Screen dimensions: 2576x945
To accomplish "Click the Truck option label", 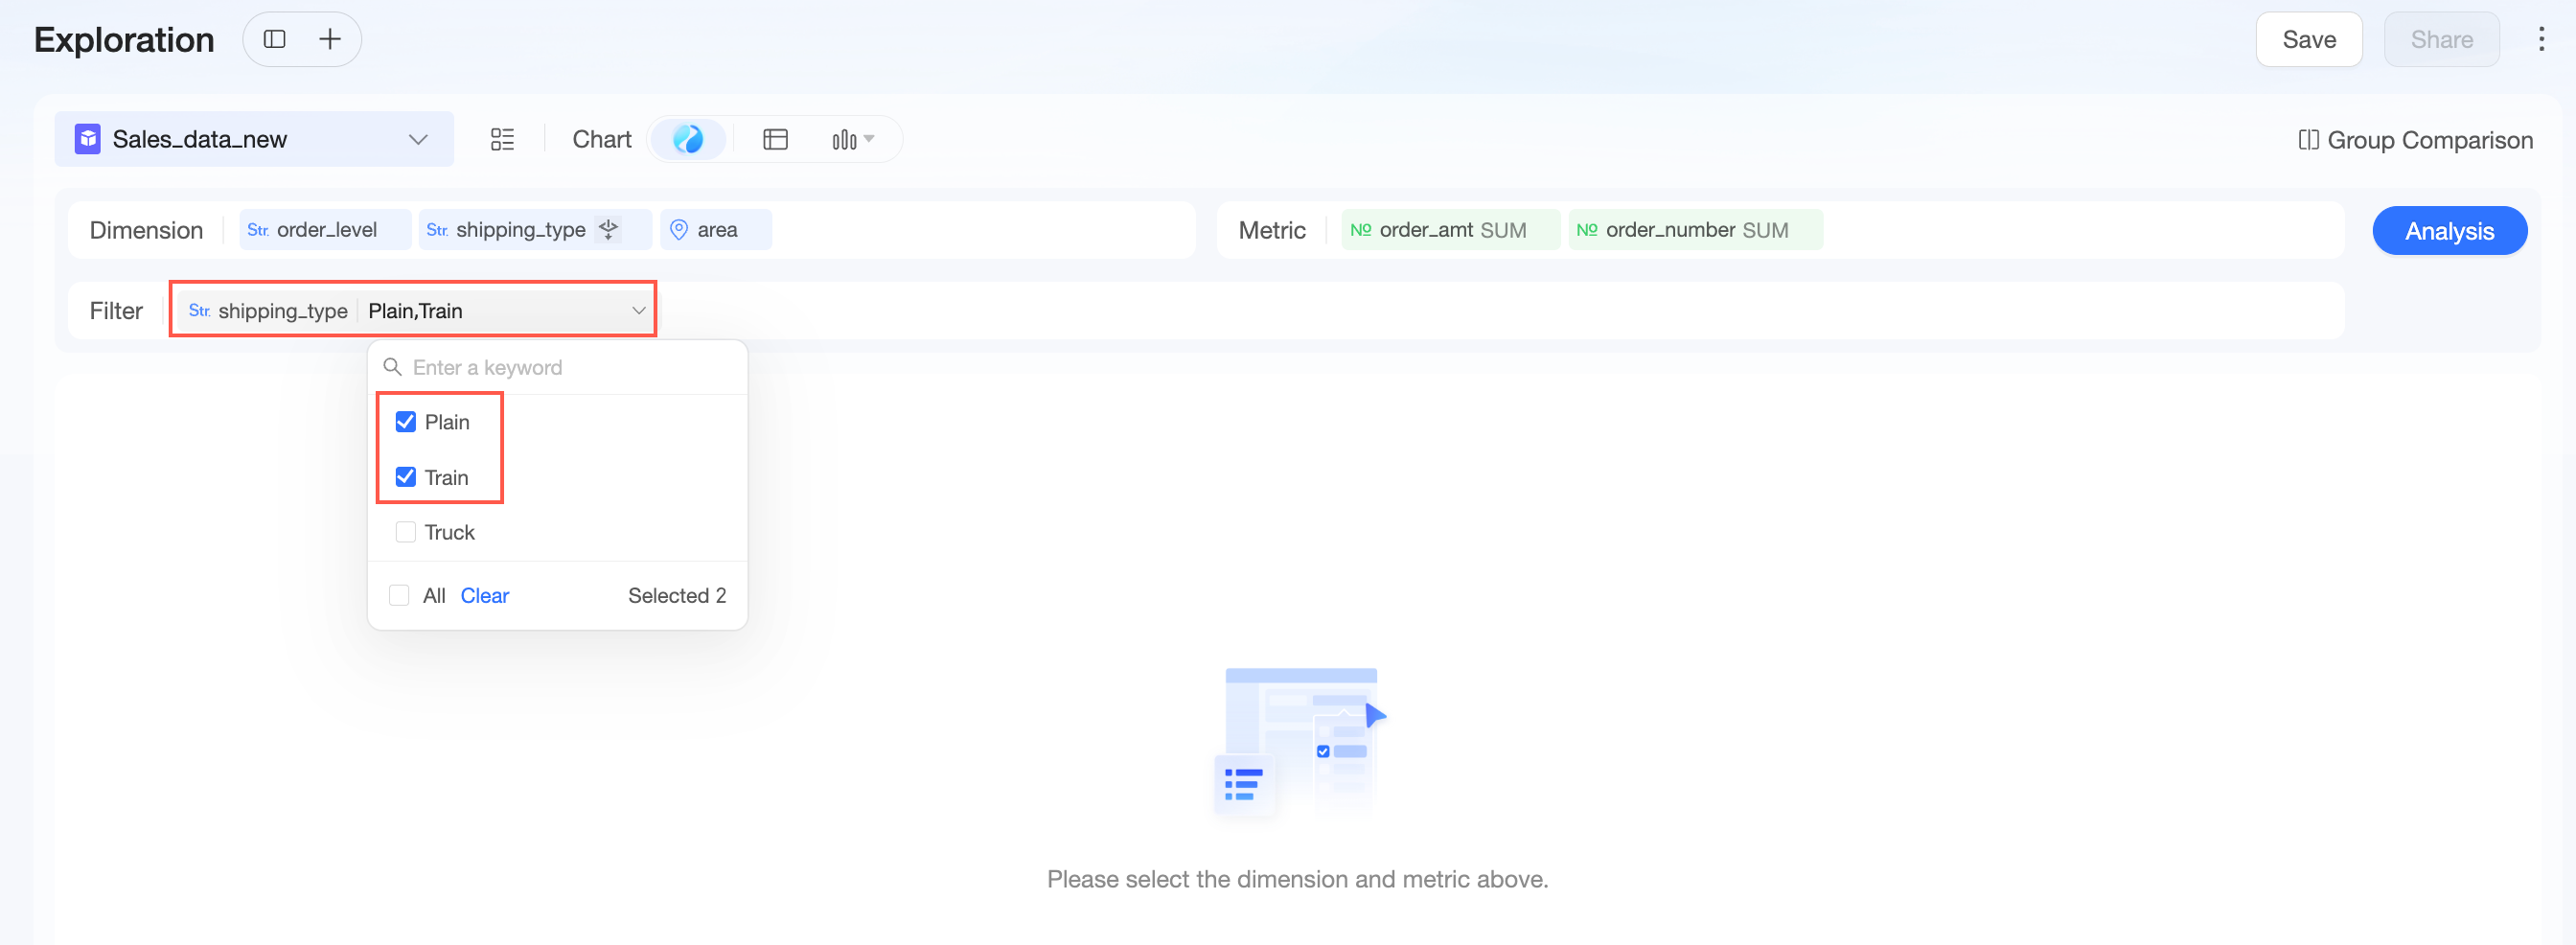I will coord(449,532).
